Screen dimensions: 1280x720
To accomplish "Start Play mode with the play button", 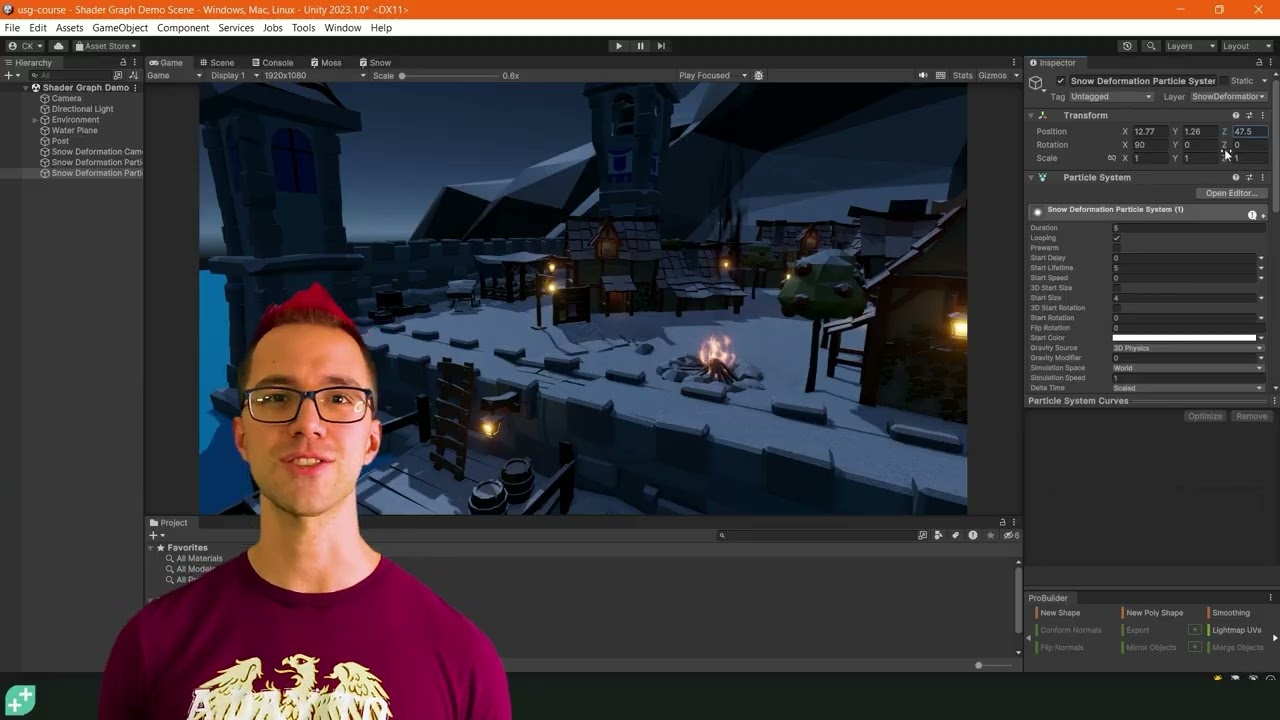I will click(x=618, y=46).
